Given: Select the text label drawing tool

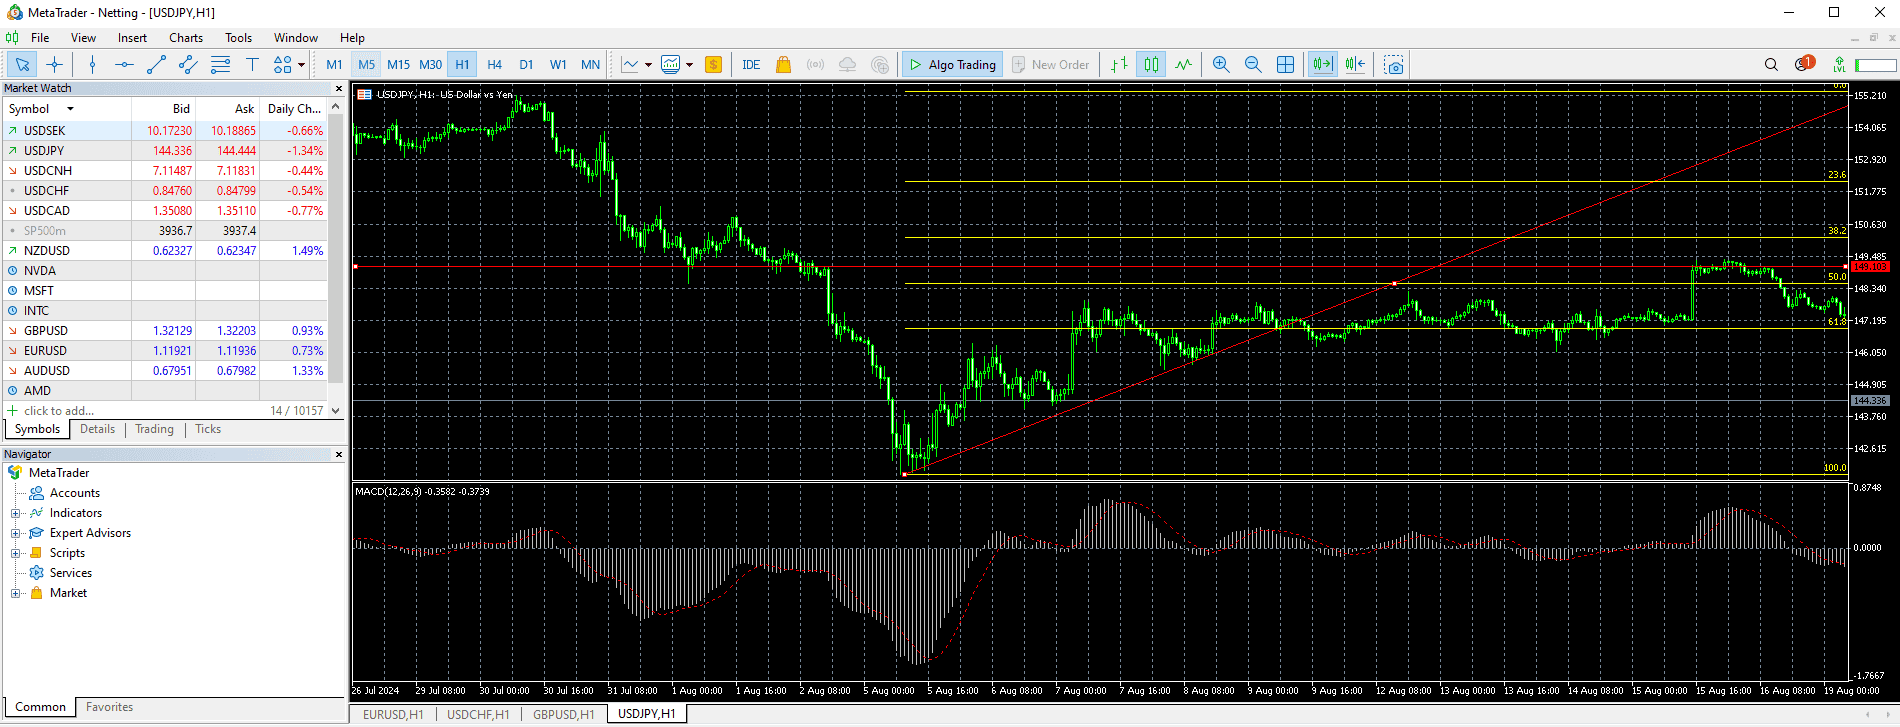Looking at the screenshot, I should (x=252, y=65).
